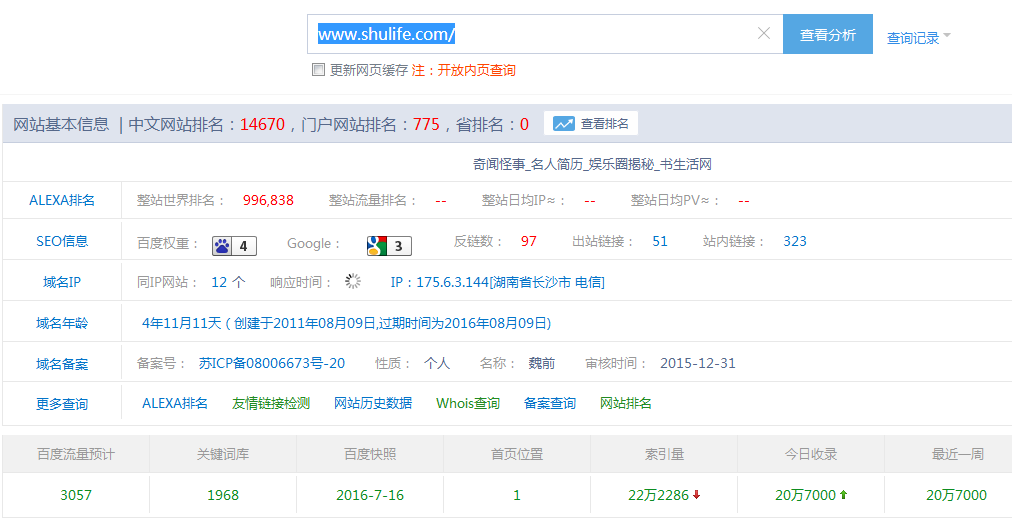Open the ICP record number 苏ICP备08006673号-20
The image size is (1012, 525).
(x=272, y=363)
